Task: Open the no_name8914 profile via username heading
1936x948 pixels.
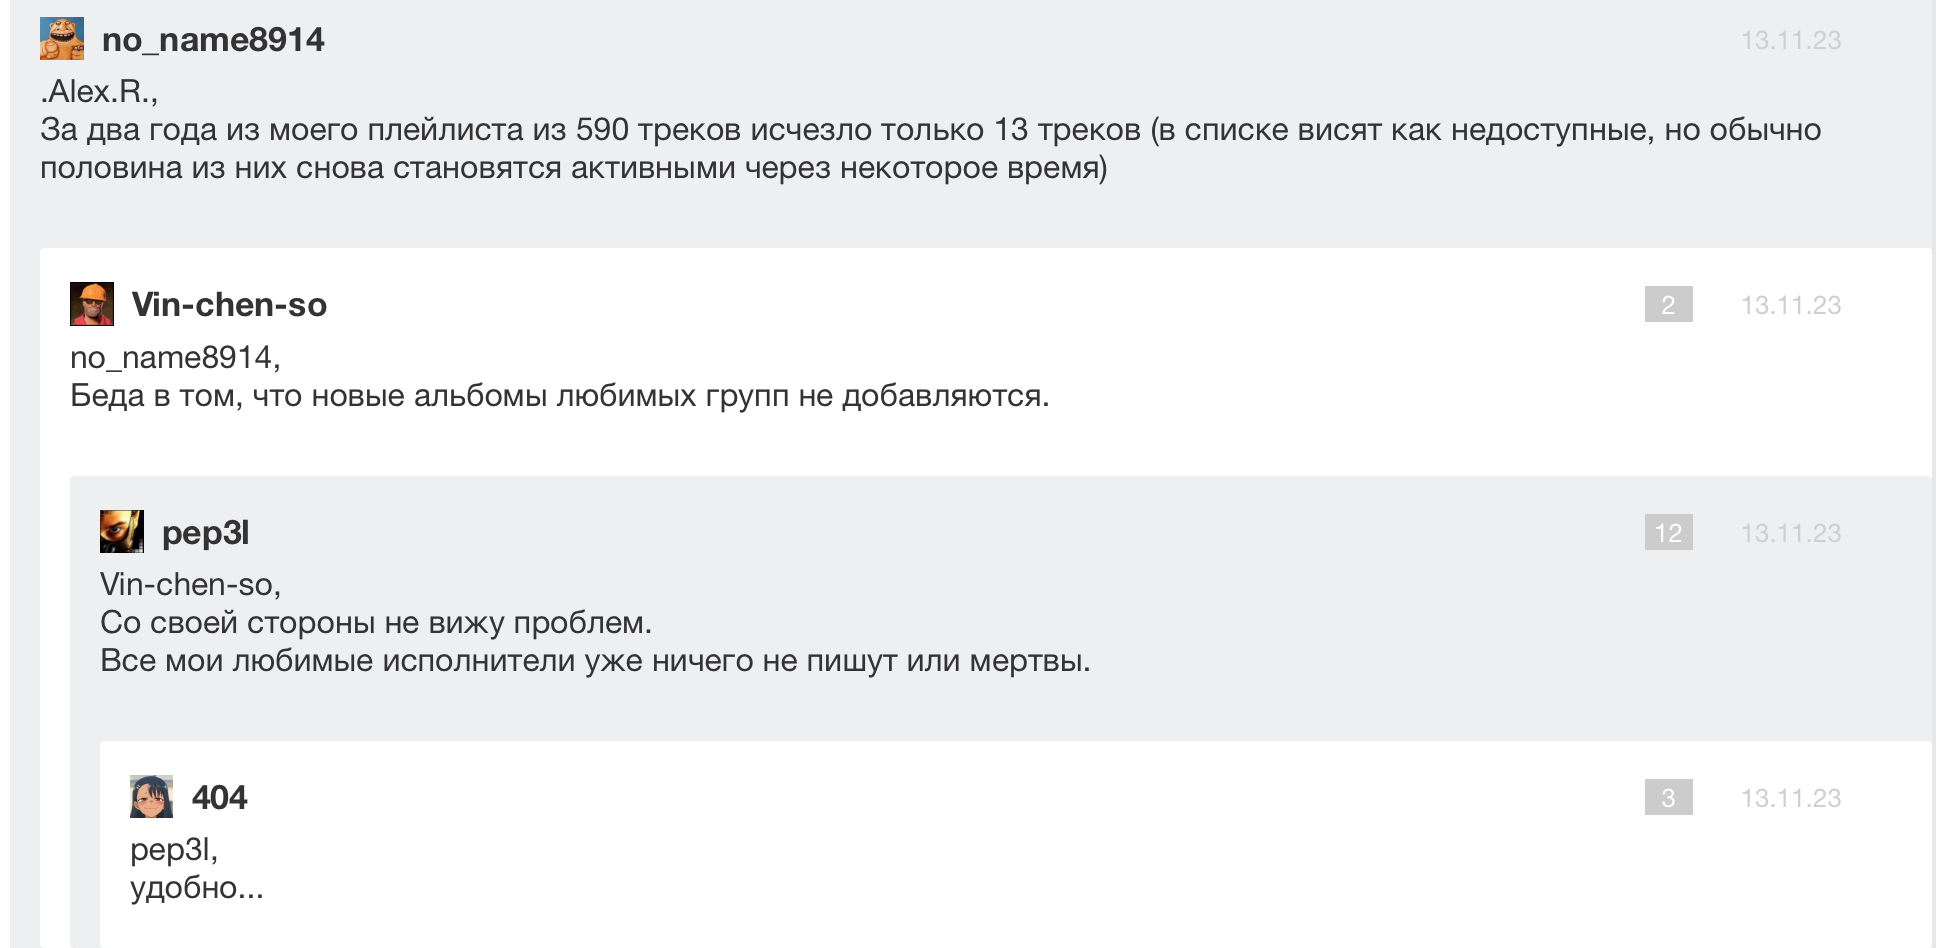Action: tap(213, 40)
